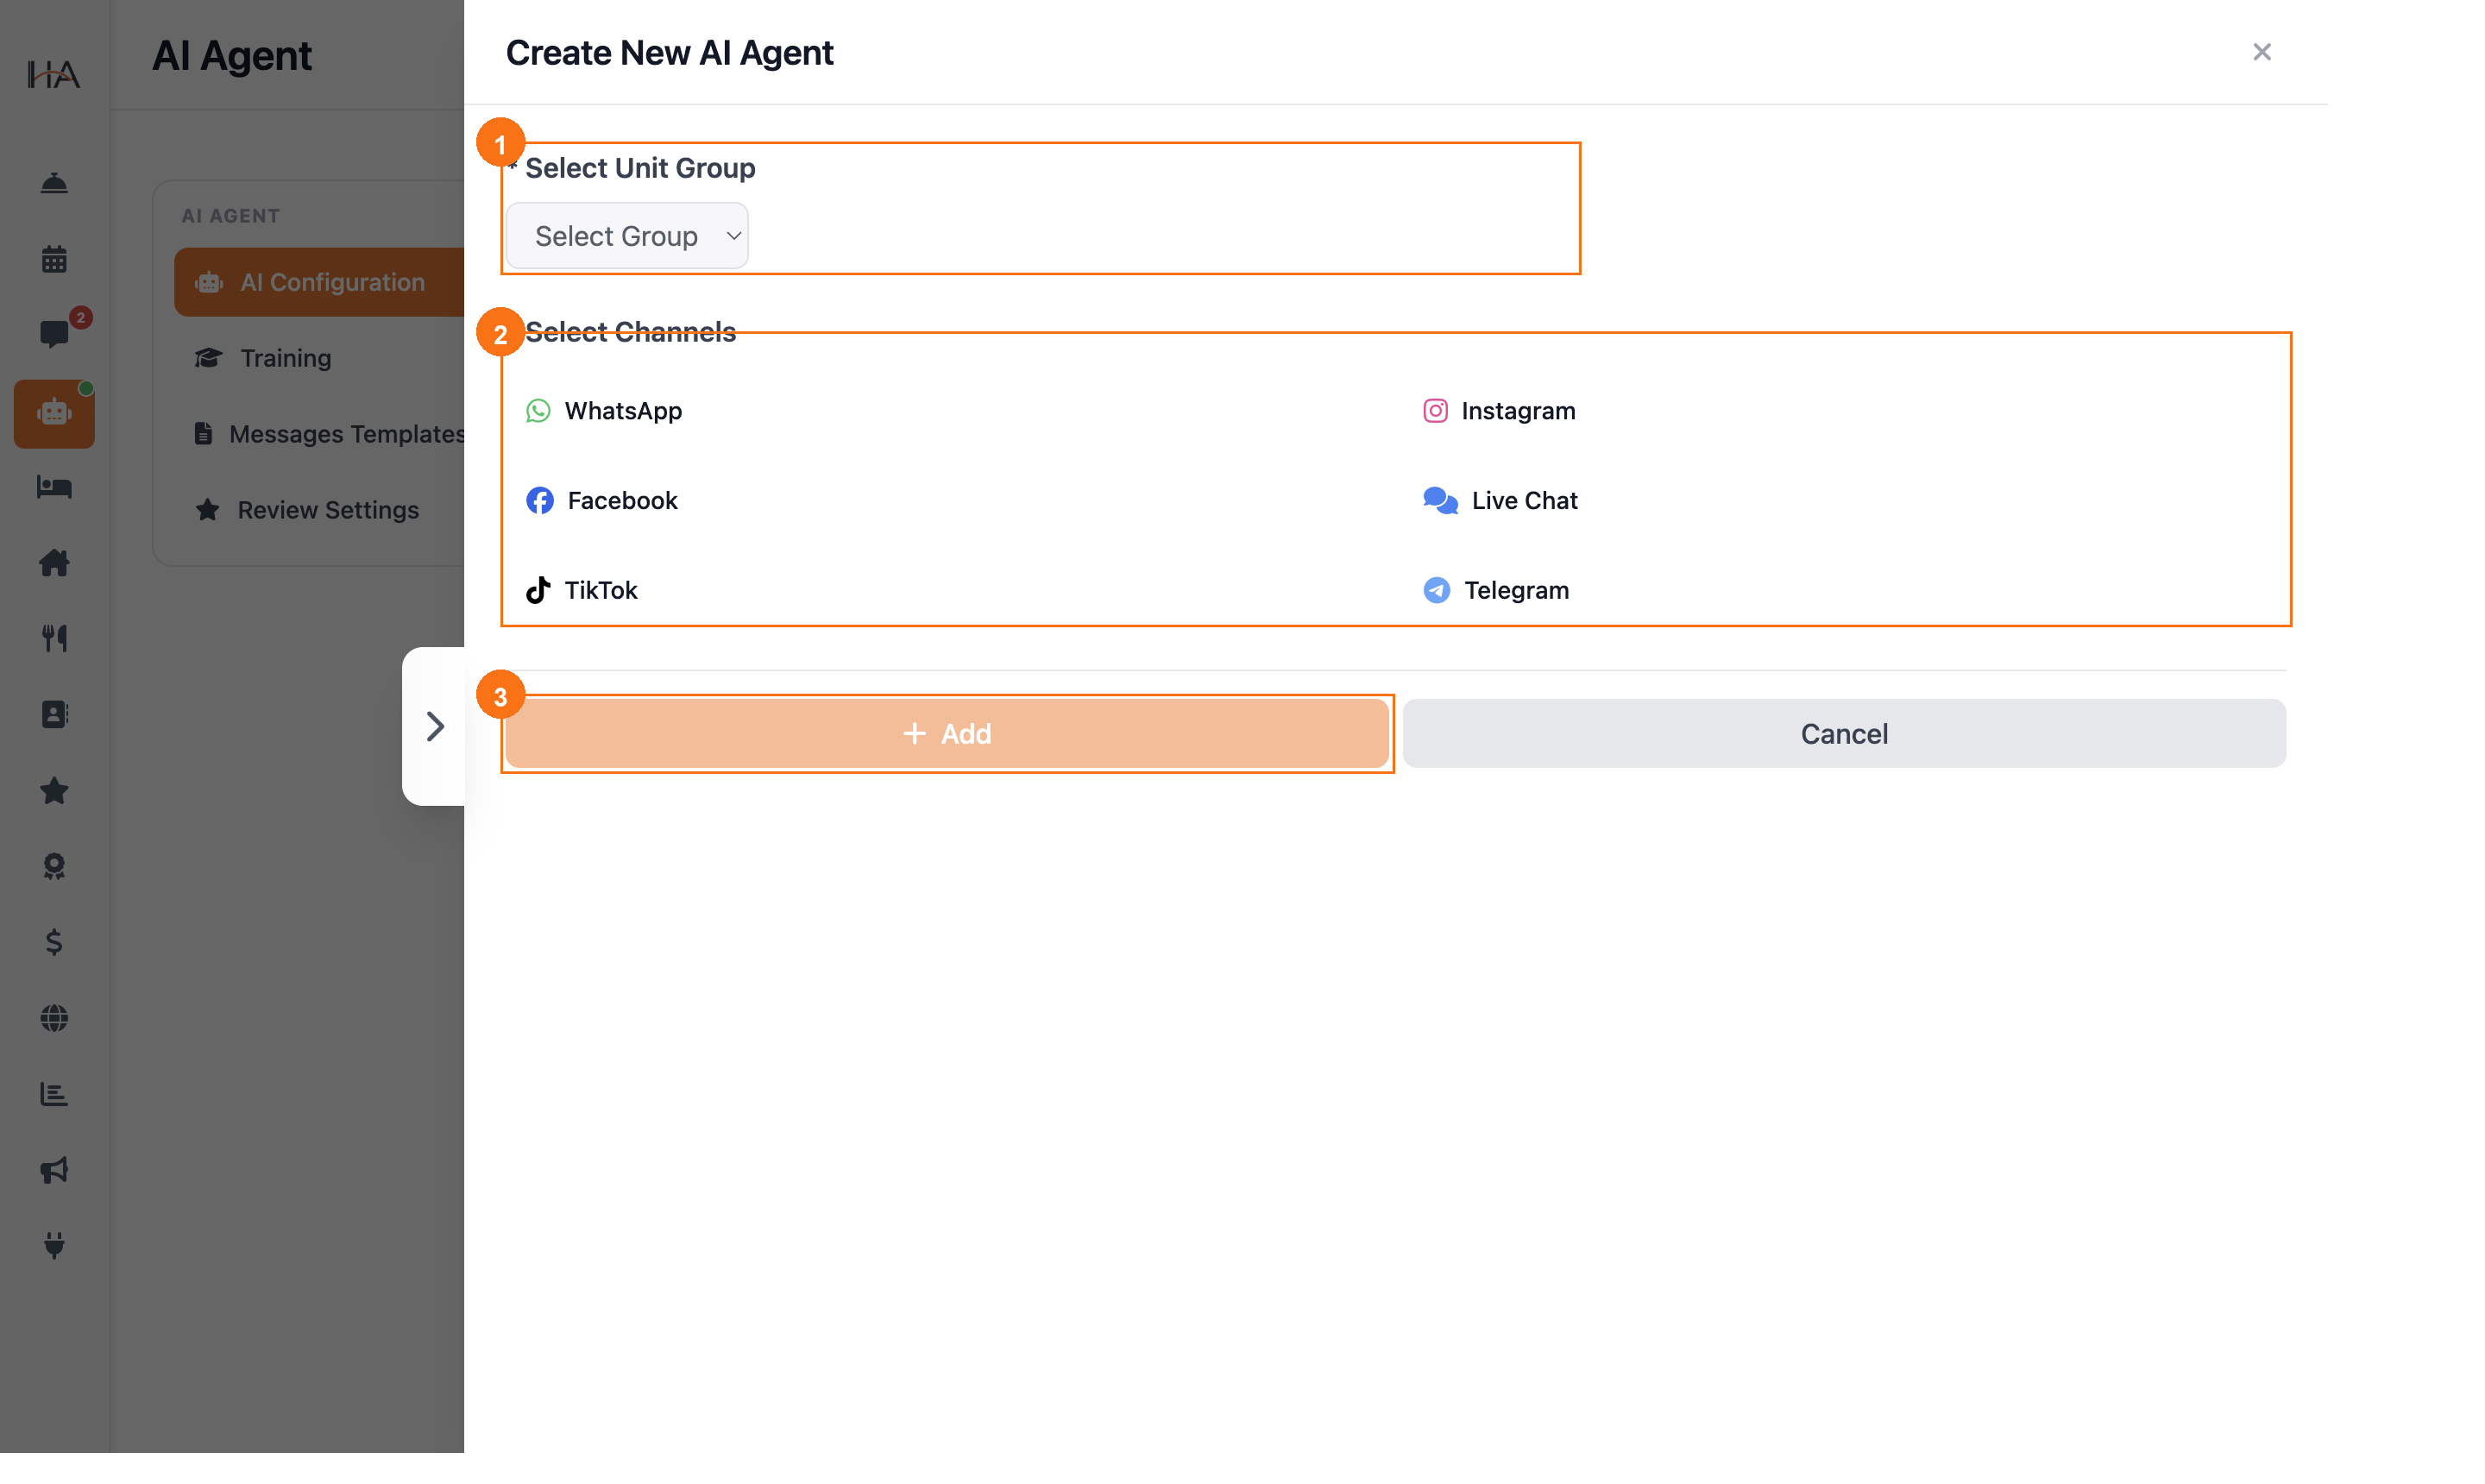
Task: Select the Instagram channel
Action: click(x=1498, y=411)
